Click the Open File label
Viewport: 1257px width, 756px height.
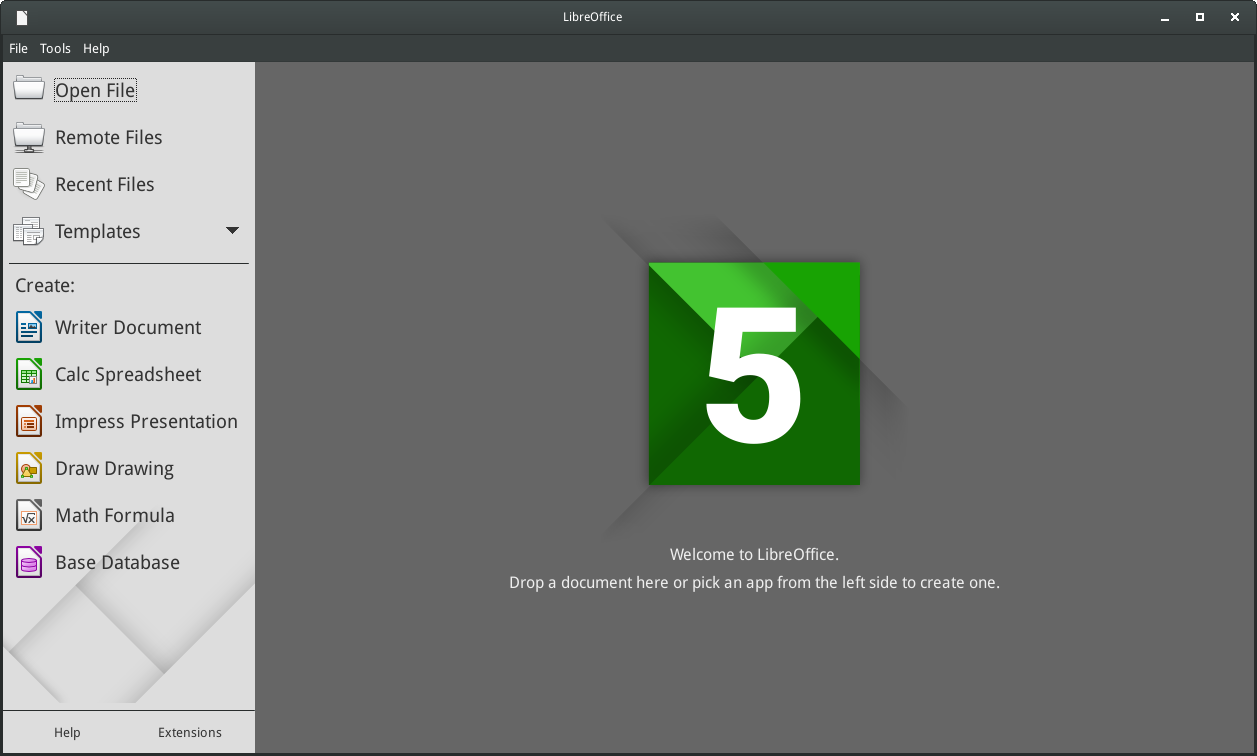(x=95, y=90)
